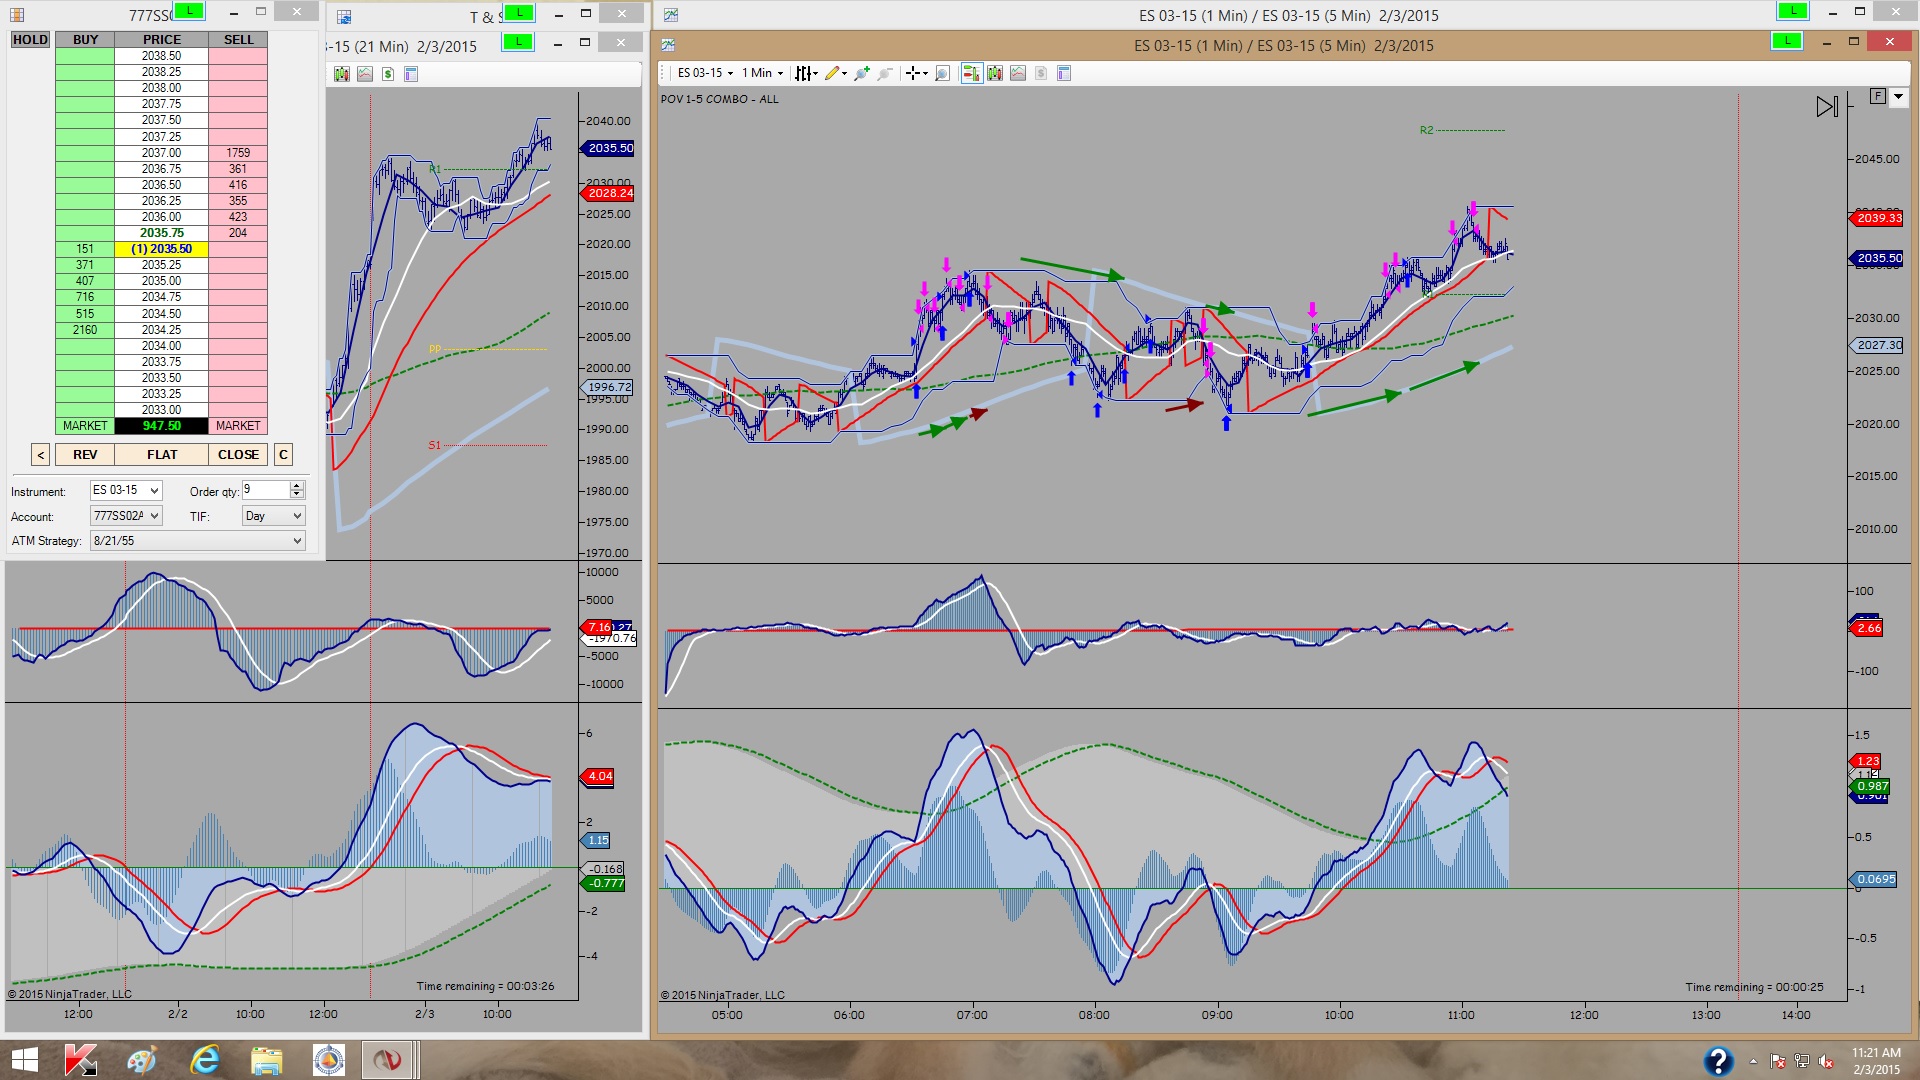The height and width of the screenshot is (1080, 1920).
Task: Click the REV reverse button
Action: click(85, 455)
